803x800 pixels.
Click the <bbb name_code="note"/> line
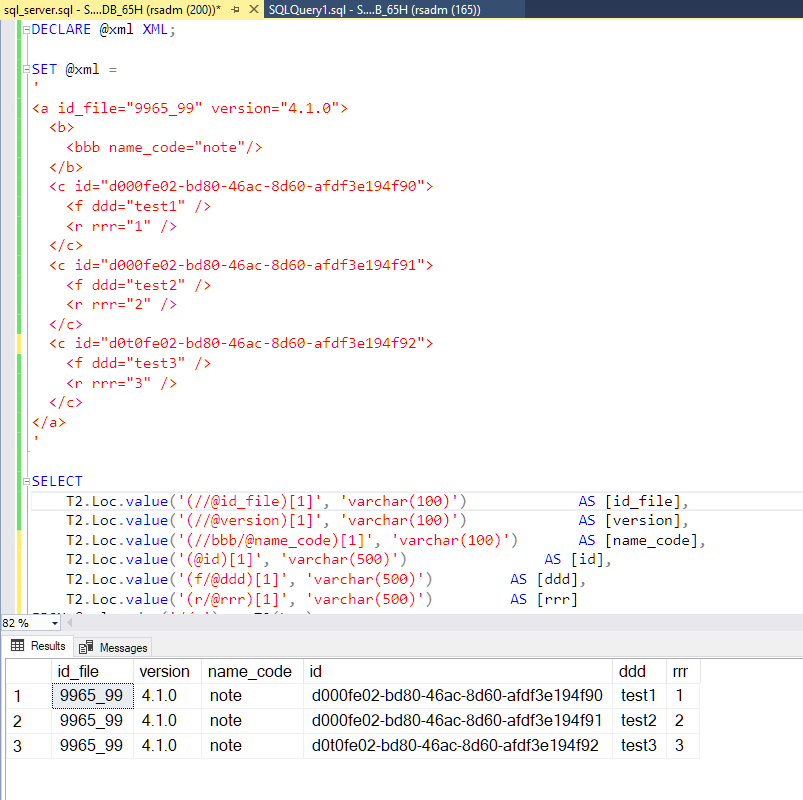[x=164, y=148]
